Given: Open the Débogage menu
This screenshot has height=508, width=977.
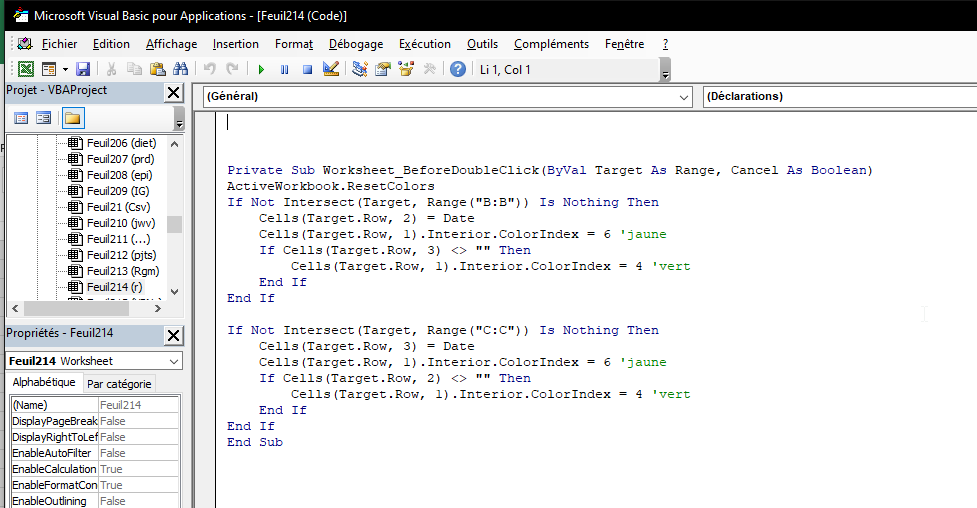Looking at the screenshot, I should 355,44.
